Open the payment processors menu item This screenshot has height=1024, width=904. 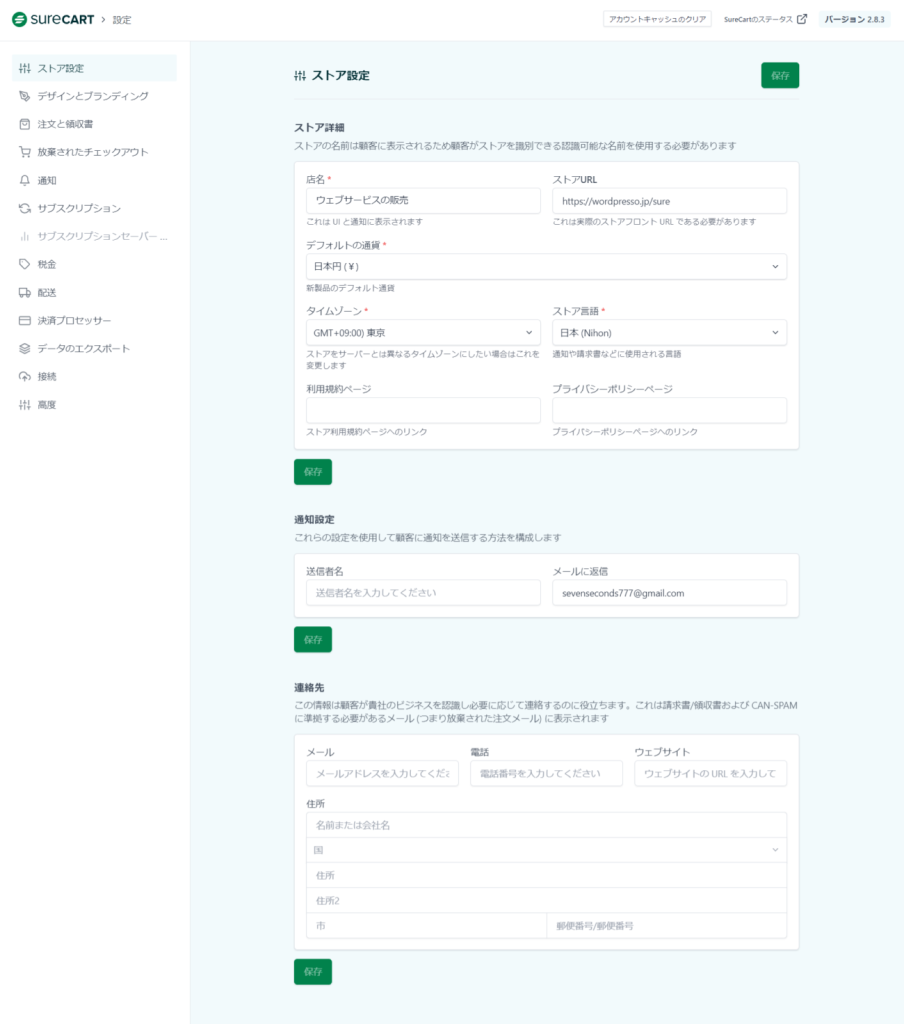point(74,320)
